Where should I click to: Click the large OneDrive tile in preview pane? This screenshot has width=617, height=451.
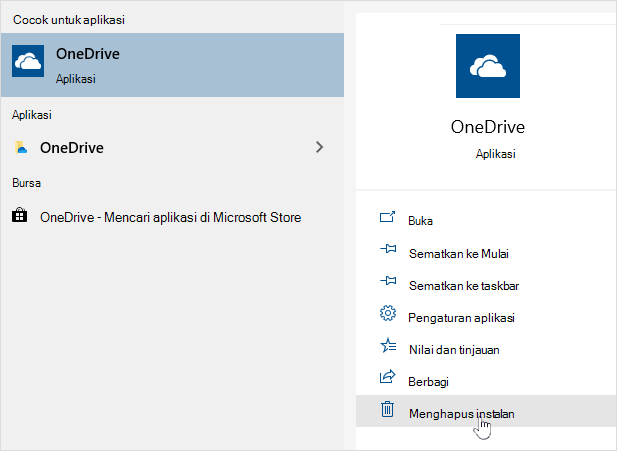click(488, 66)
